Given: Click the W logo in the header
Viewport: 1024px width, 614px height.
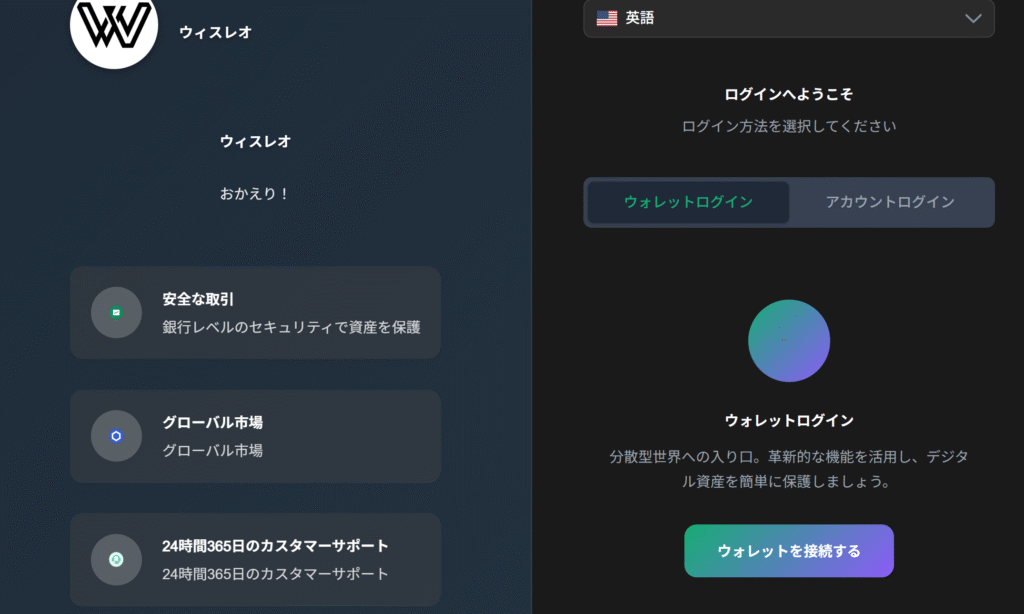Looking at the screenshot, I should coord(114,26).
